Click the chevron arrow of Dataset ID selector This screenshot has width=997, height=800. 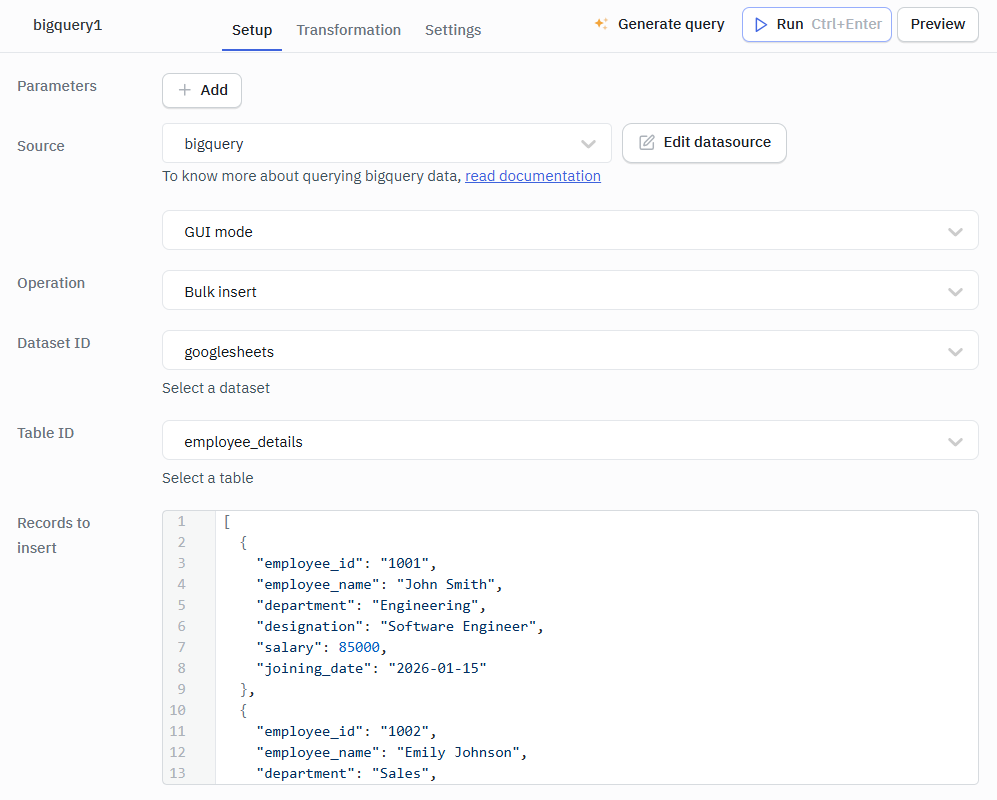coord(955,351)
